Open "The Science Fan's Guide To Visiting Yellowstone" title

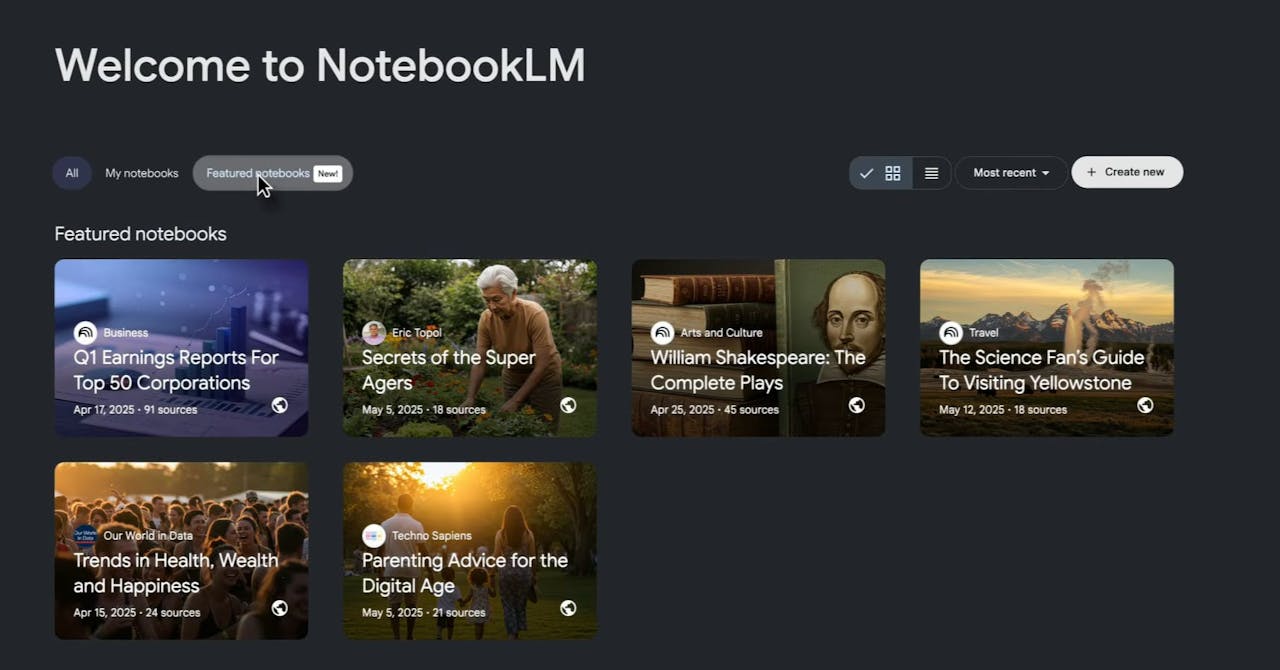click(x=1042, y=370)
